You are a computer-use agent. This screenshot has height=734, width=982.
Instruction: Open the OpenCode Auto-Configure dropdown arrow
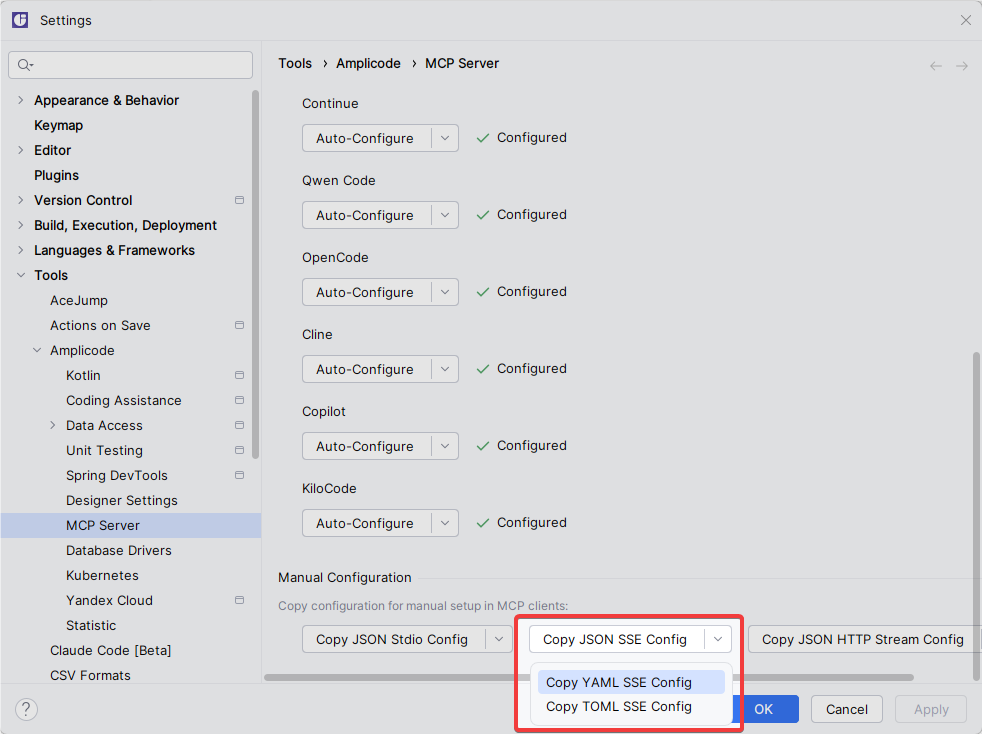445,292
